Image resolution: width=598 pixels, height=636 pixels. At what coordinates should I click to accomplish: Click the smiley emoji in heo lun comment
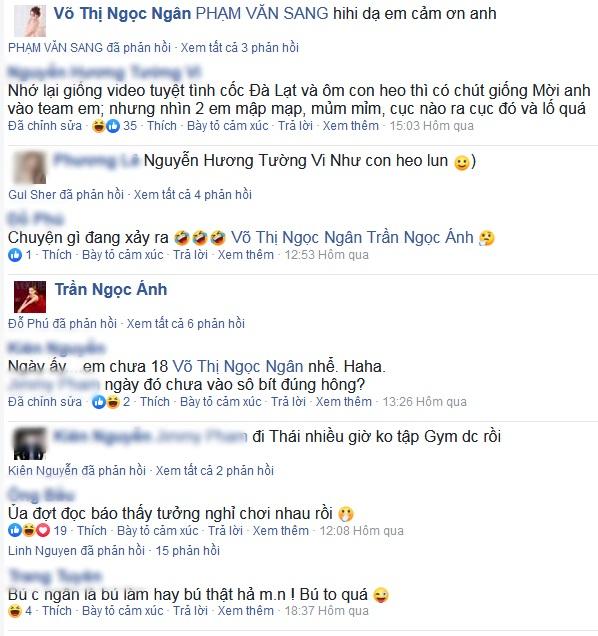point(461,163)
